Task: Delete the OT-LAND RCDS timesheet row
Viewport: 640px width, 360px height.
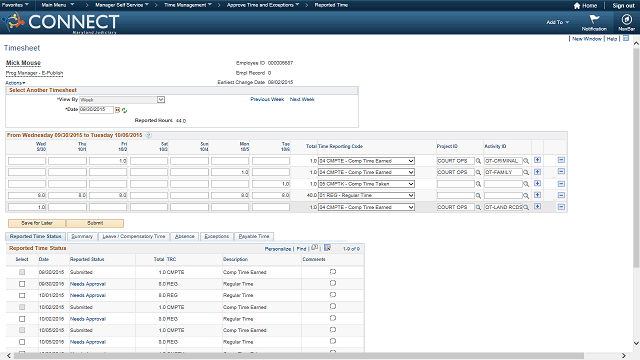Action: 561,207
